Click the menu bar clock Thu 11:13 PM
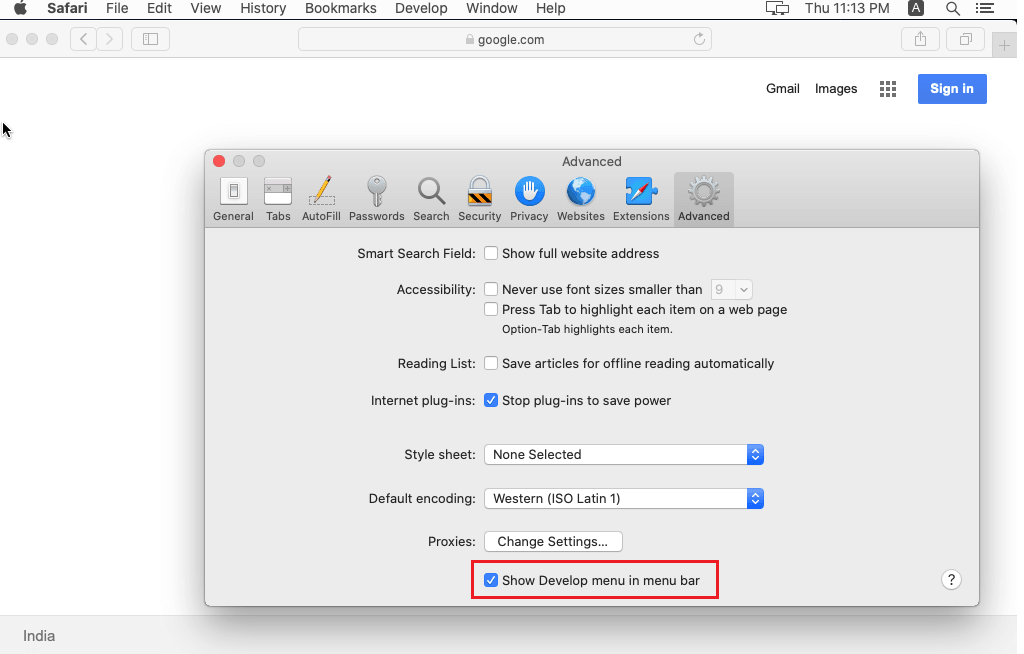The height and width of the screenshot is (654, 1024). click(847, 8)
